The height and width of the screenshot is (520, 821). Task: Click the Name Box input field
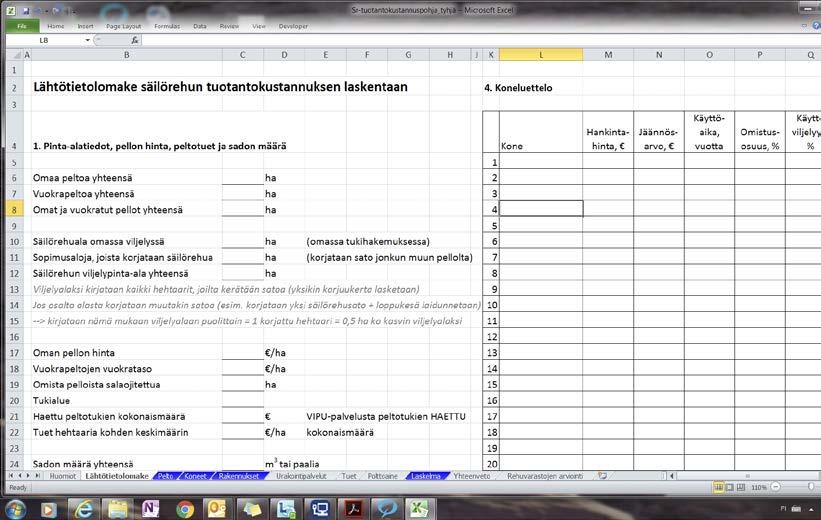46,40
